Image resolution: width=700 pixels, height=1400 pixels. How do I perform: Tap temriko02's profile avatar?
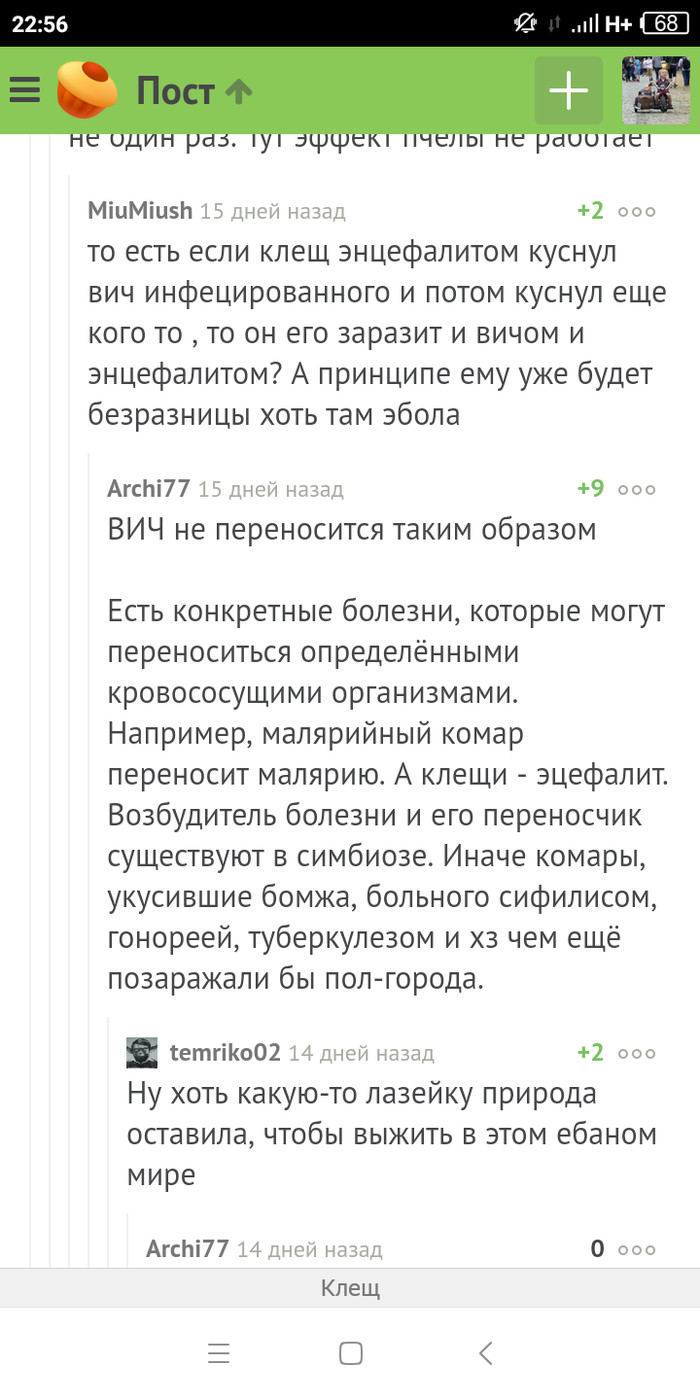click(x=142, y=1053)
